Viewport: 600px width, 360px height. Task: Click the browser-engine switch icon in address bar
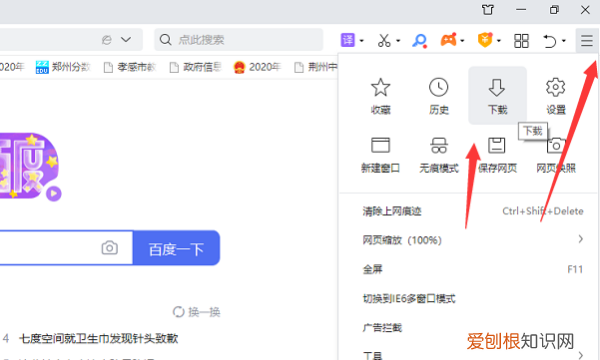[107, 39]
